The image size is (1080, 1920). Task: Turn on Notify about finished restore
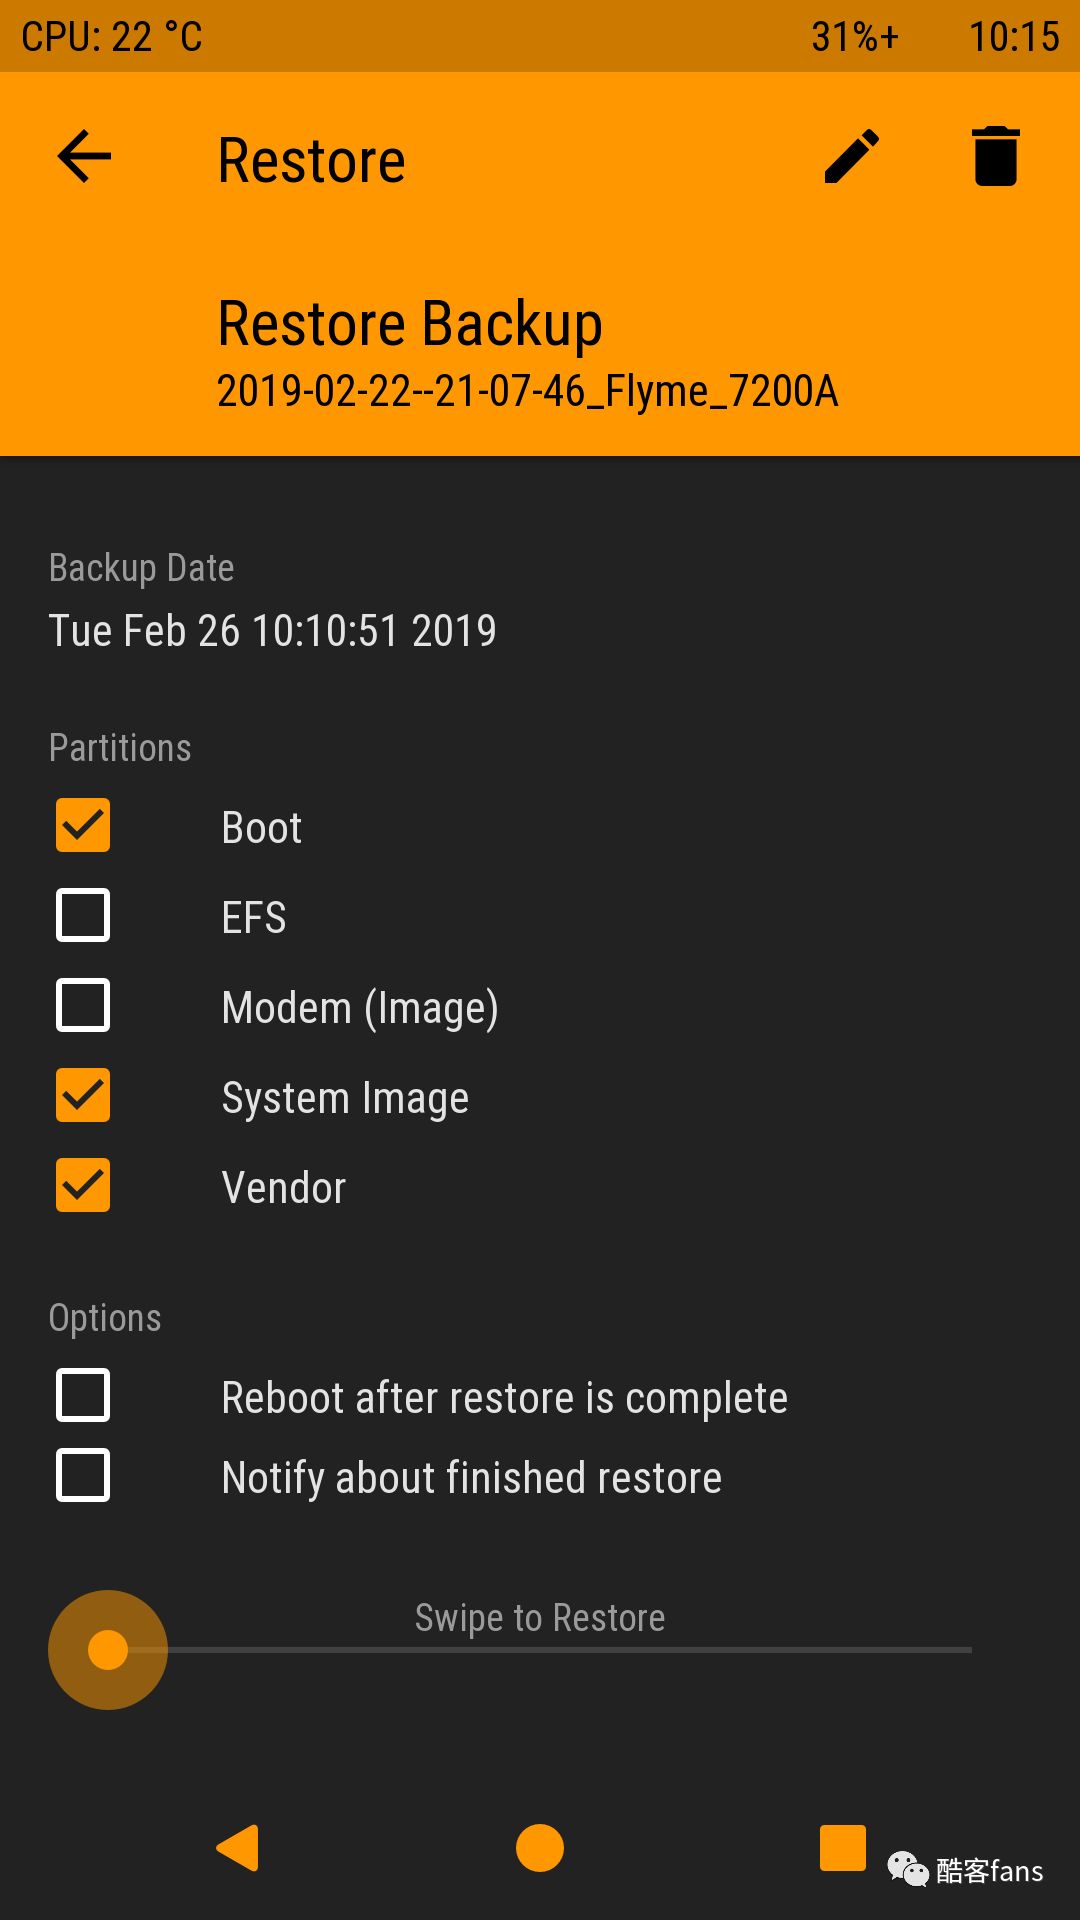pos(83,1476)
